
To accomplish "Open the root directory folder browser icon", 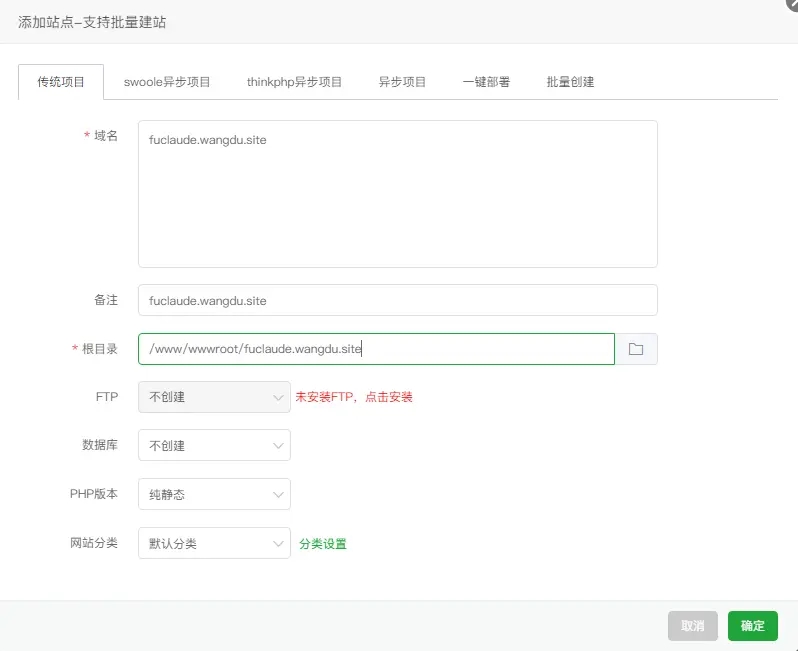I will pos(636,349).
